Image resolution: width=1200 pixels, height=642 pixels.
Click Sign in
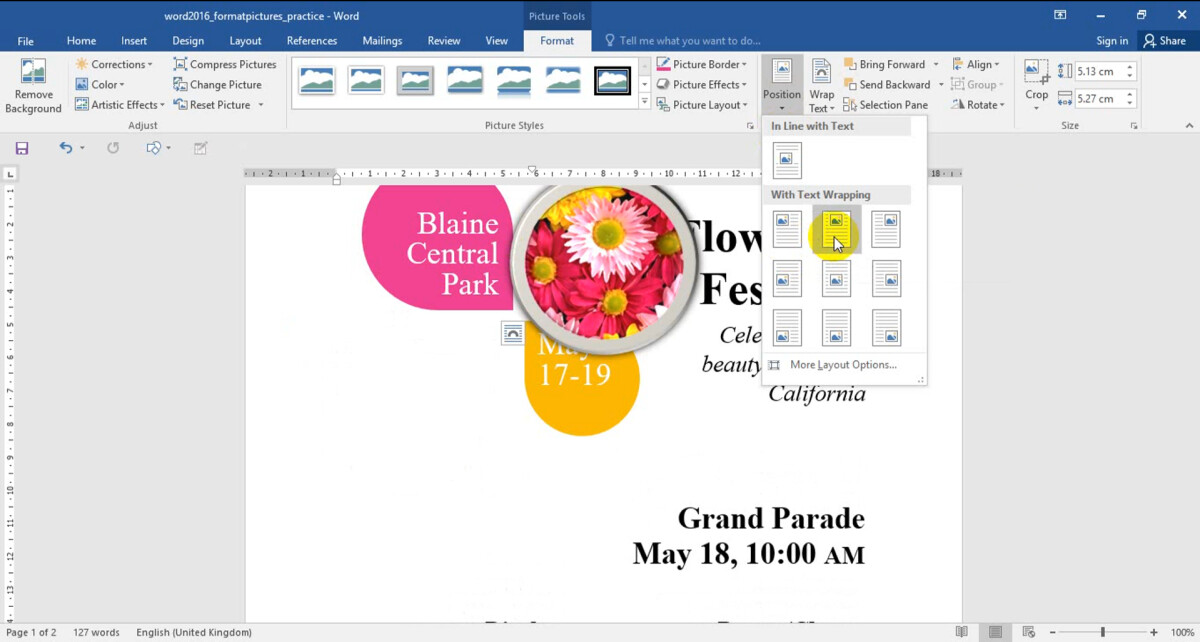click(1112, 41)
